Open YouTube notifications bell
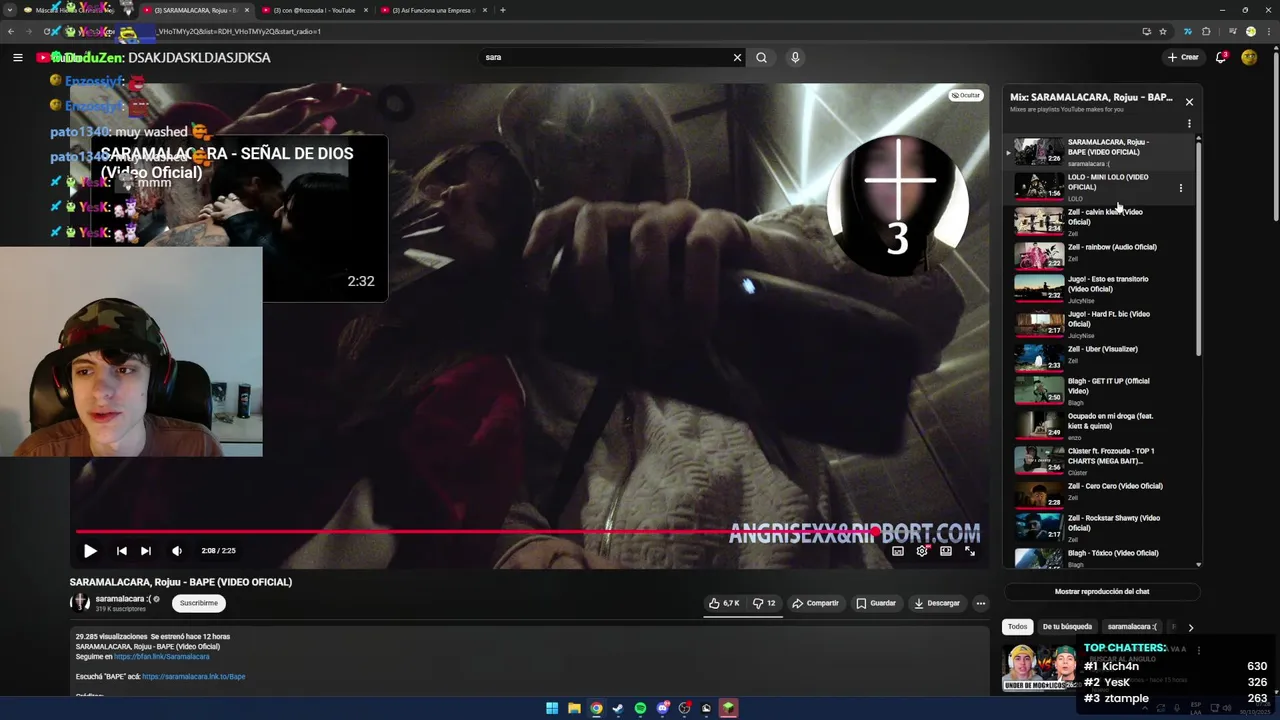This screenshot has width=1280, height=720. (x=1221, y=57)
